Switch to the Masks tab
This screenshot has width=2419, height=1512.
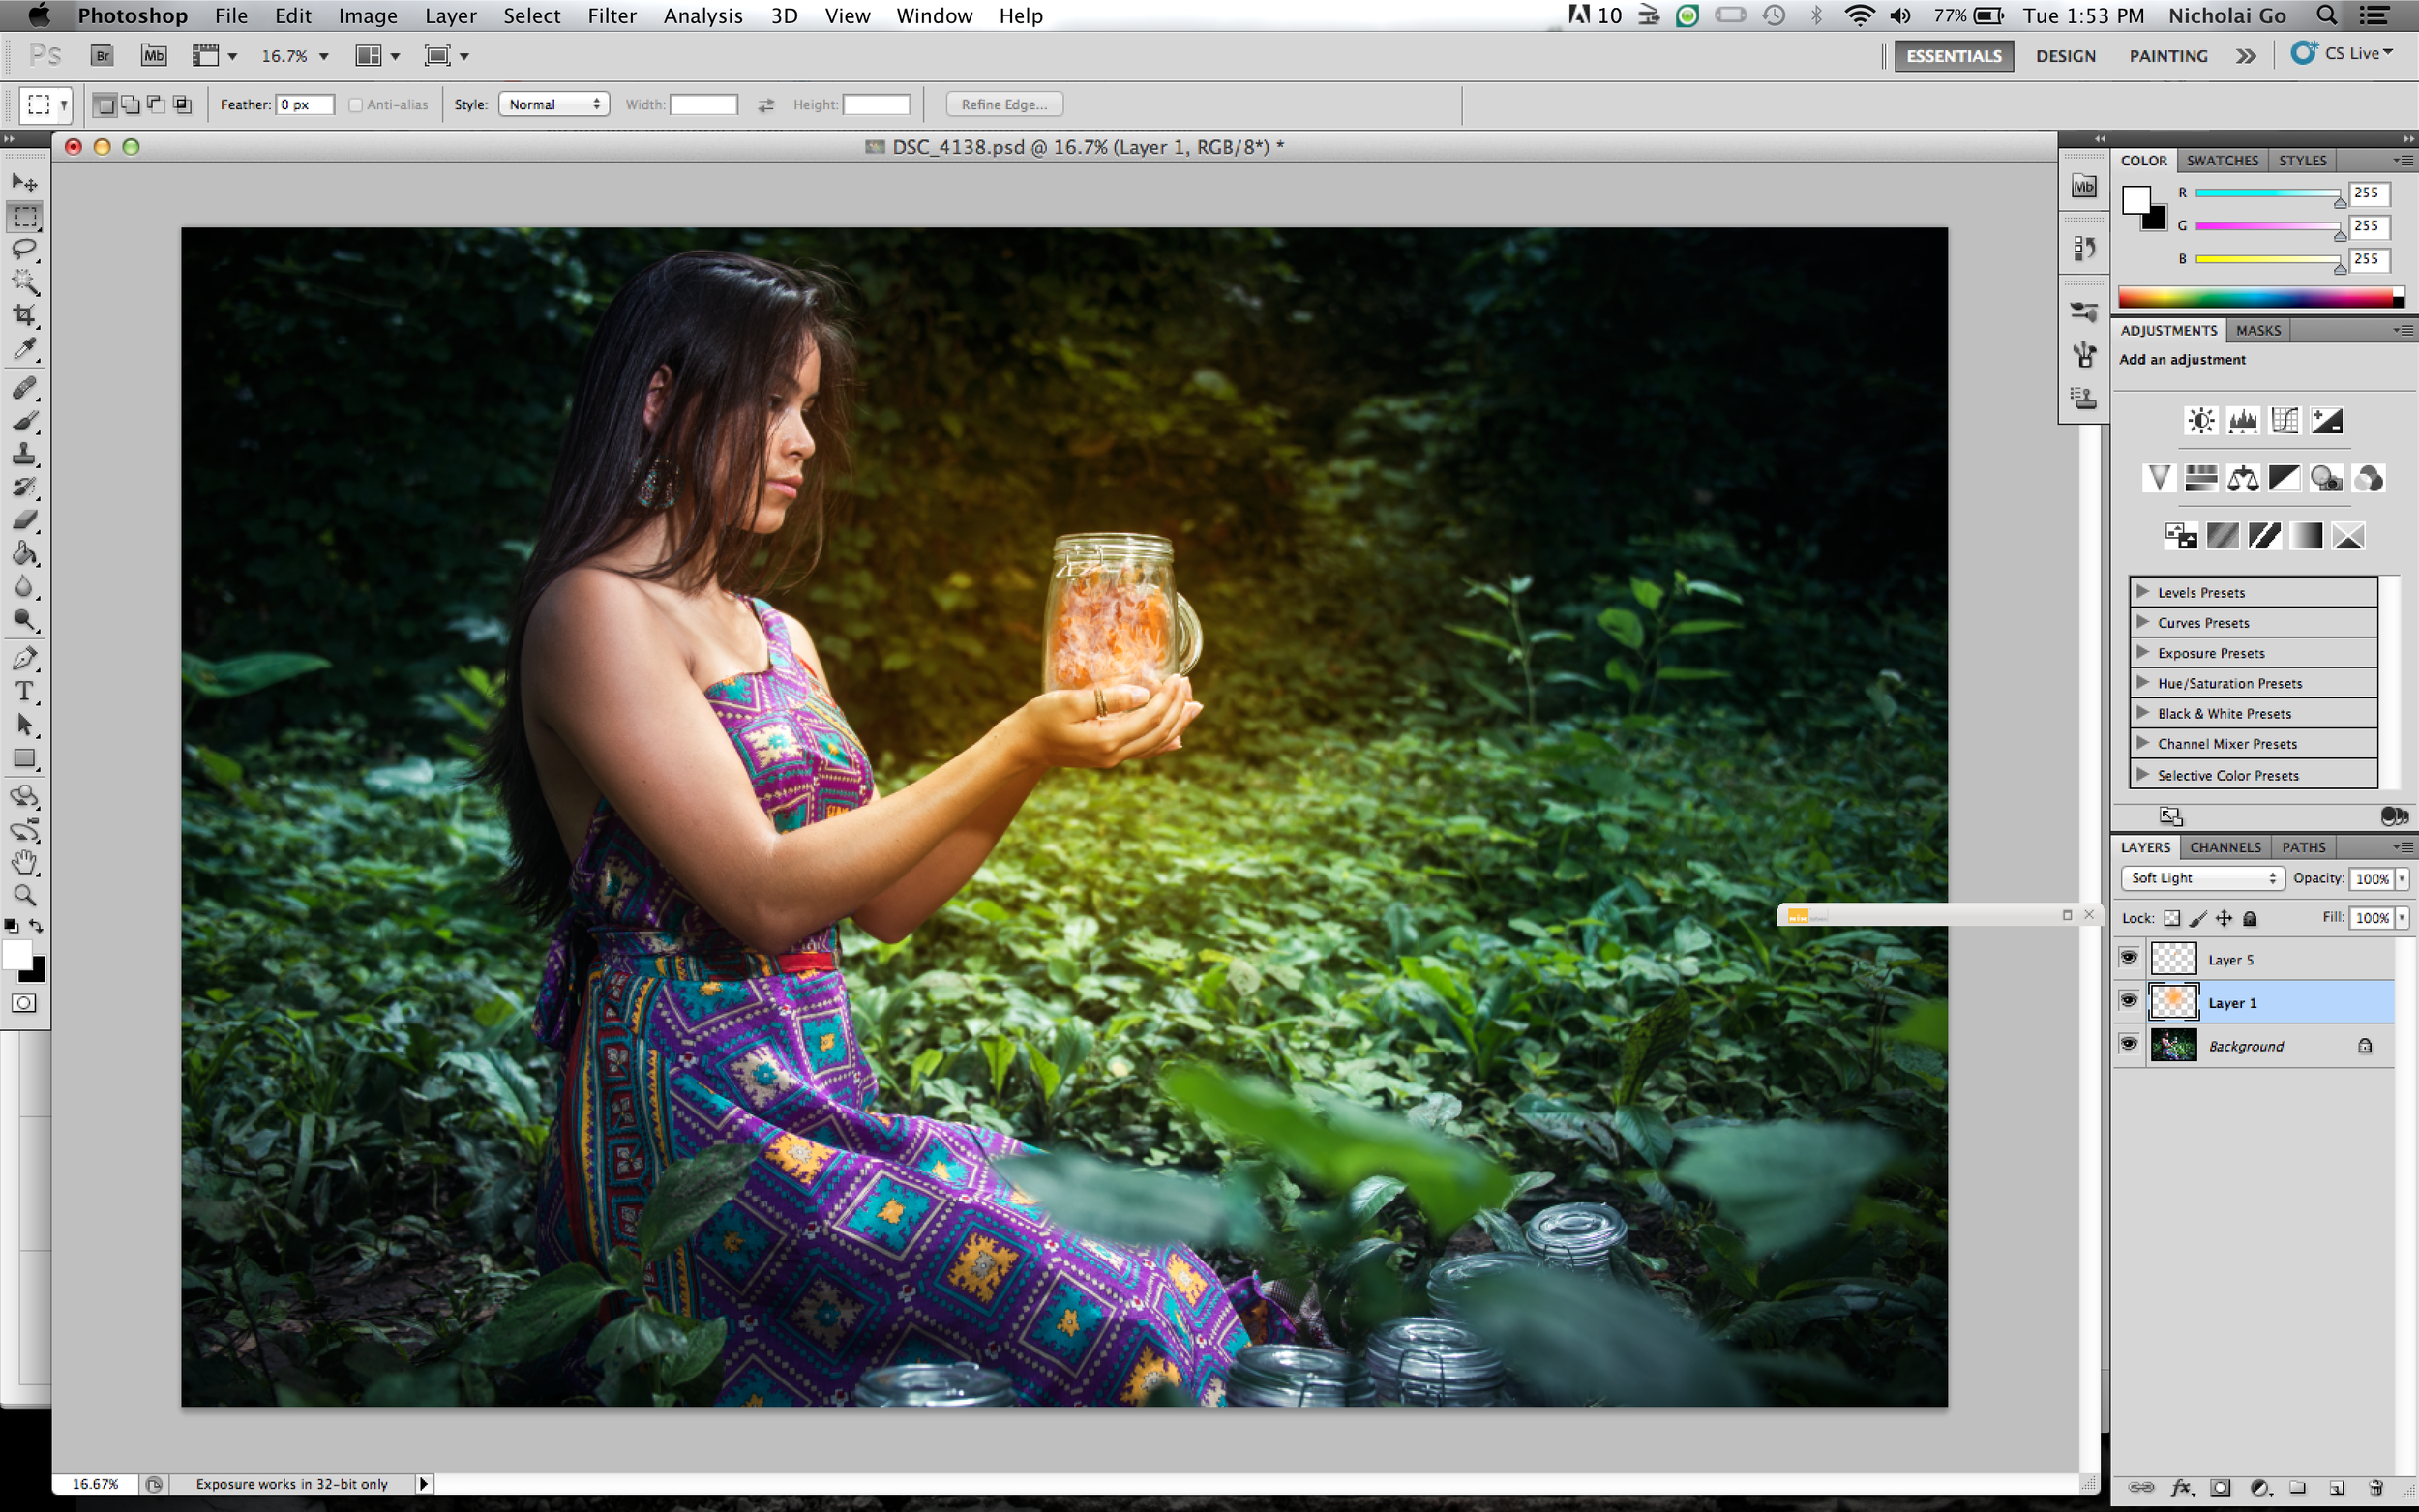coord(2258,330)
